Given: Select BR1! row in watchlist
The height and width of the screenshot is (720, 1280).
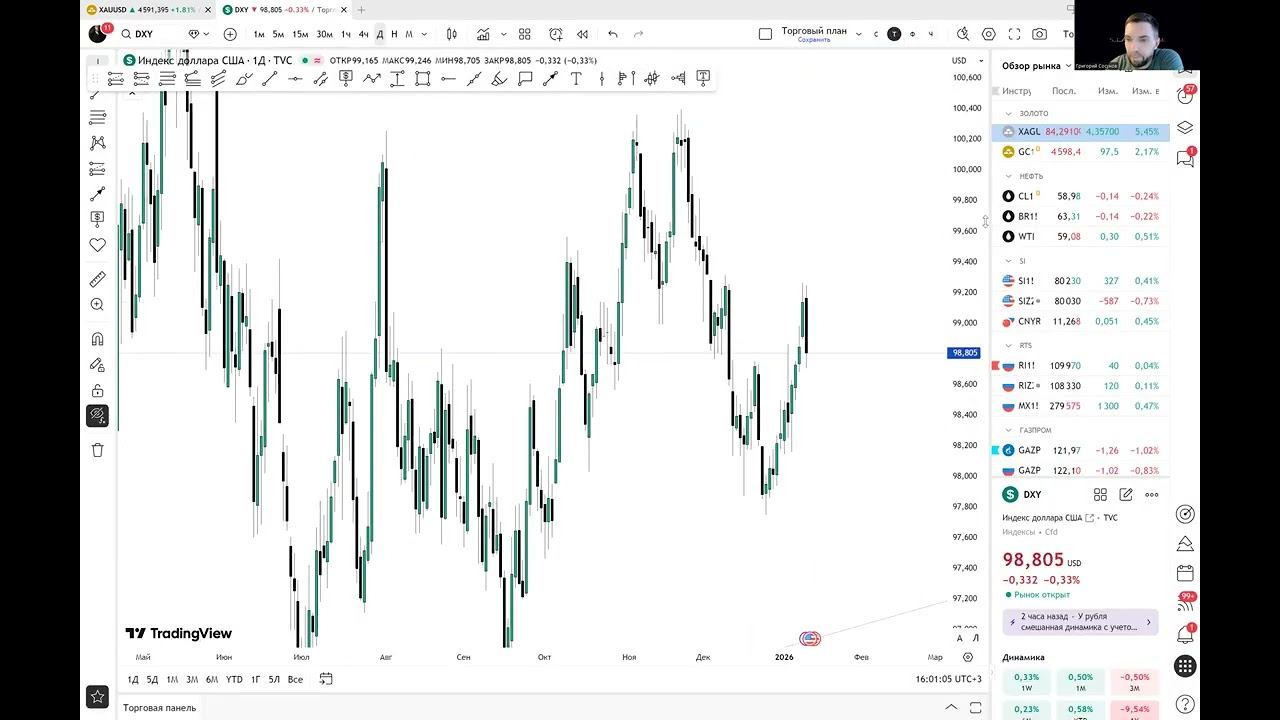Looking at the screenshot, I should pos(1081,216).
